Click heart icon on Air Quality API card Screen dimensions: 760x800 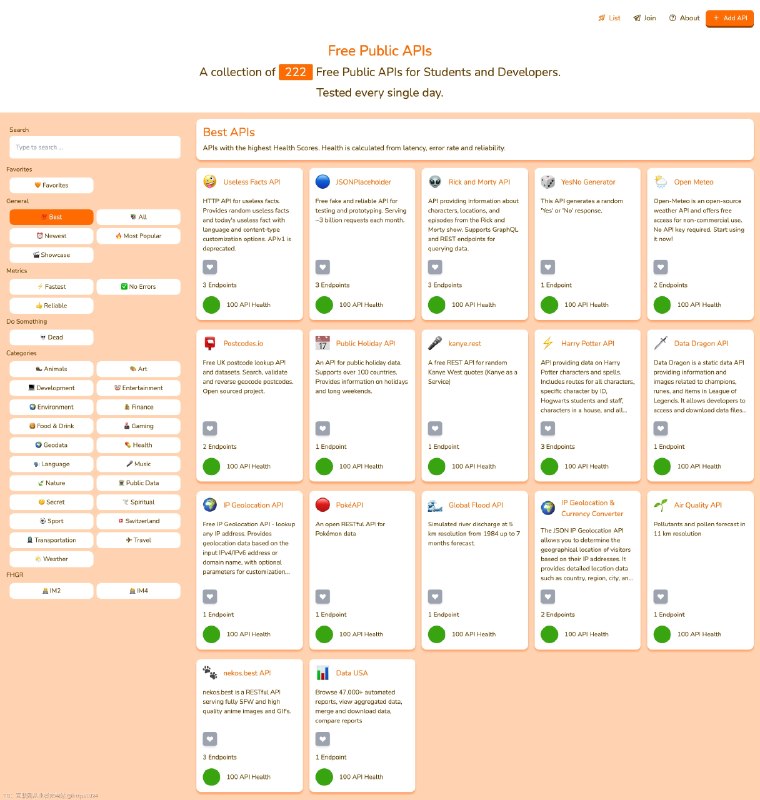661,596
